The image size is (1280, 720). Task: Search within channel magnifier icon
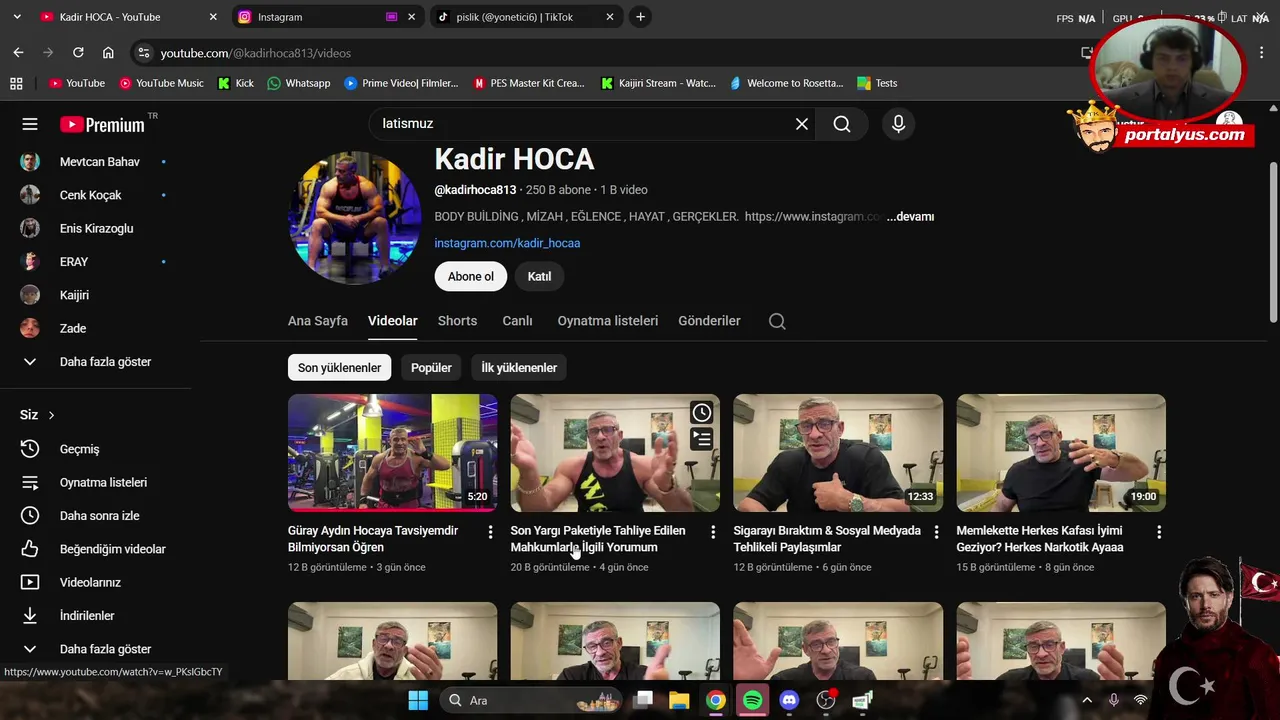click(x=777, y=321)
